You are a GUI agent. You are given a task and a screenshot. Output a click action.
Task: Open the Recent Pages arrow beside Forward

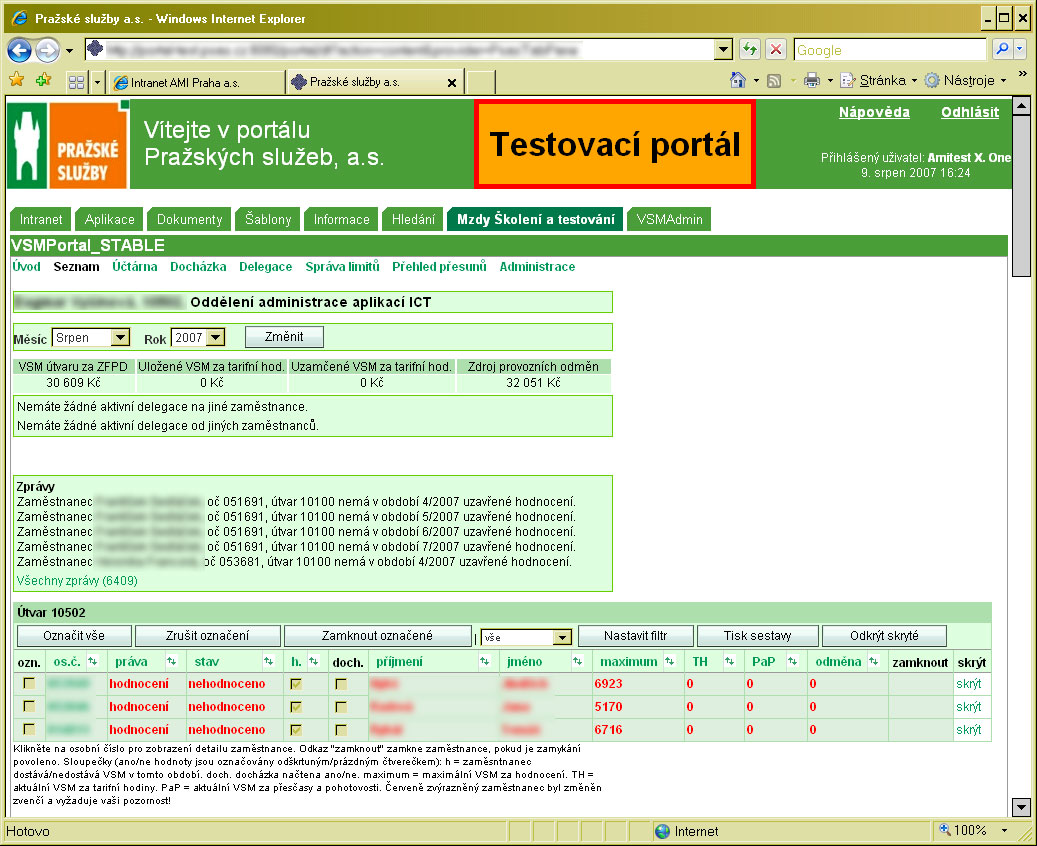(69, 50)
